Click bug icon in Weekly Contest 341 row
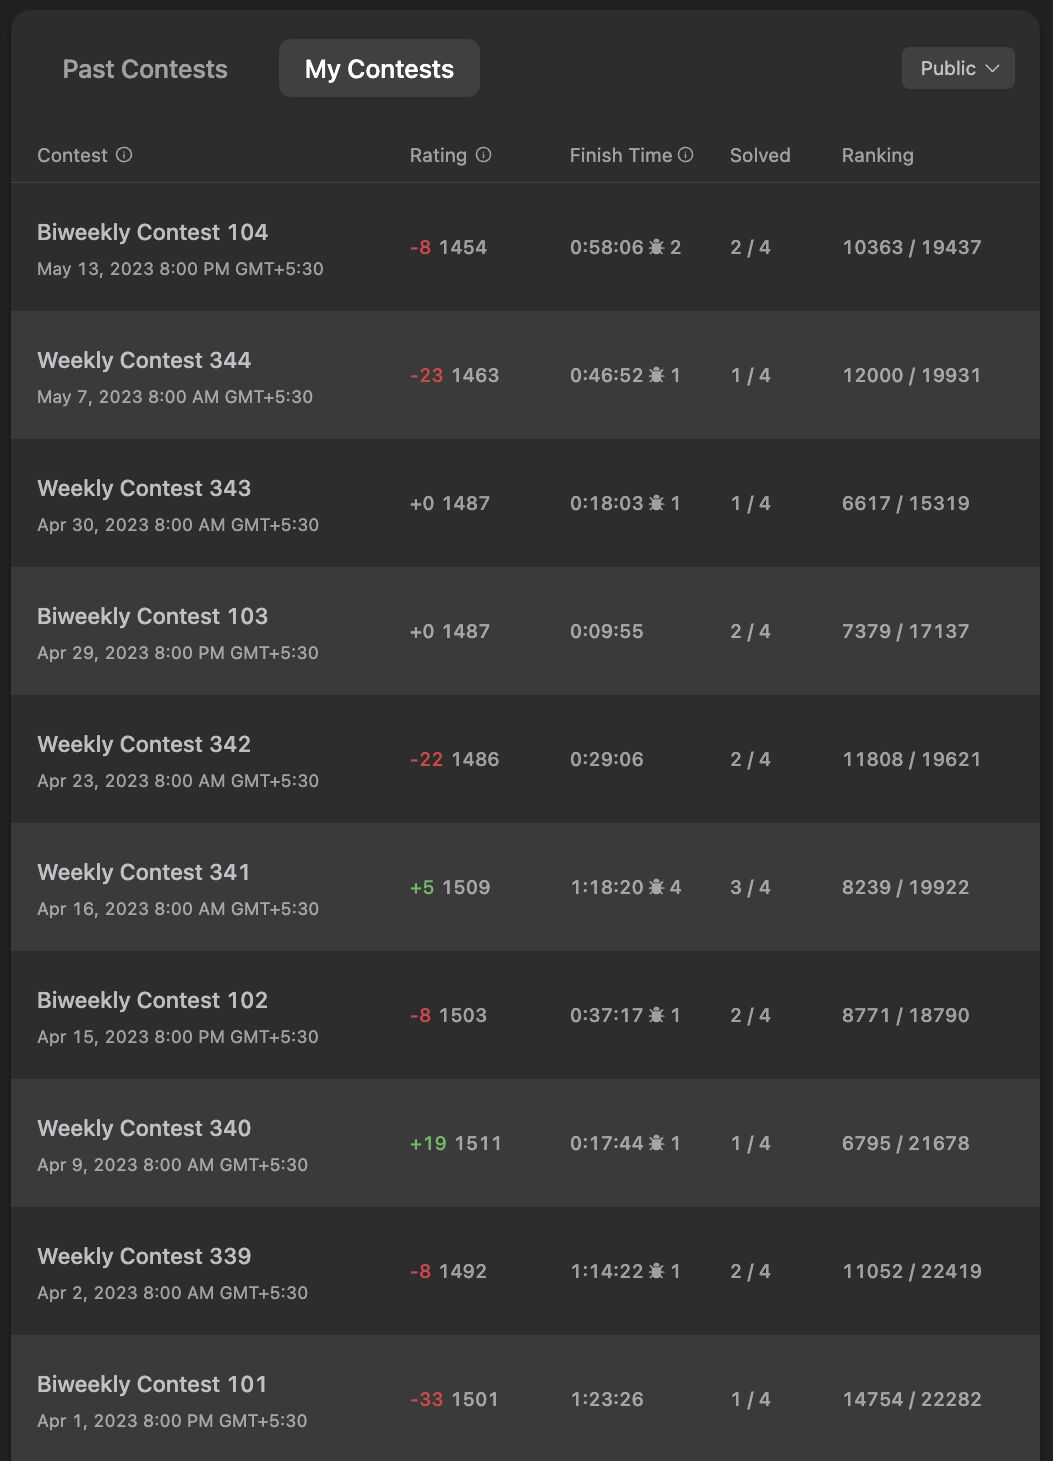 pos(657,887)
